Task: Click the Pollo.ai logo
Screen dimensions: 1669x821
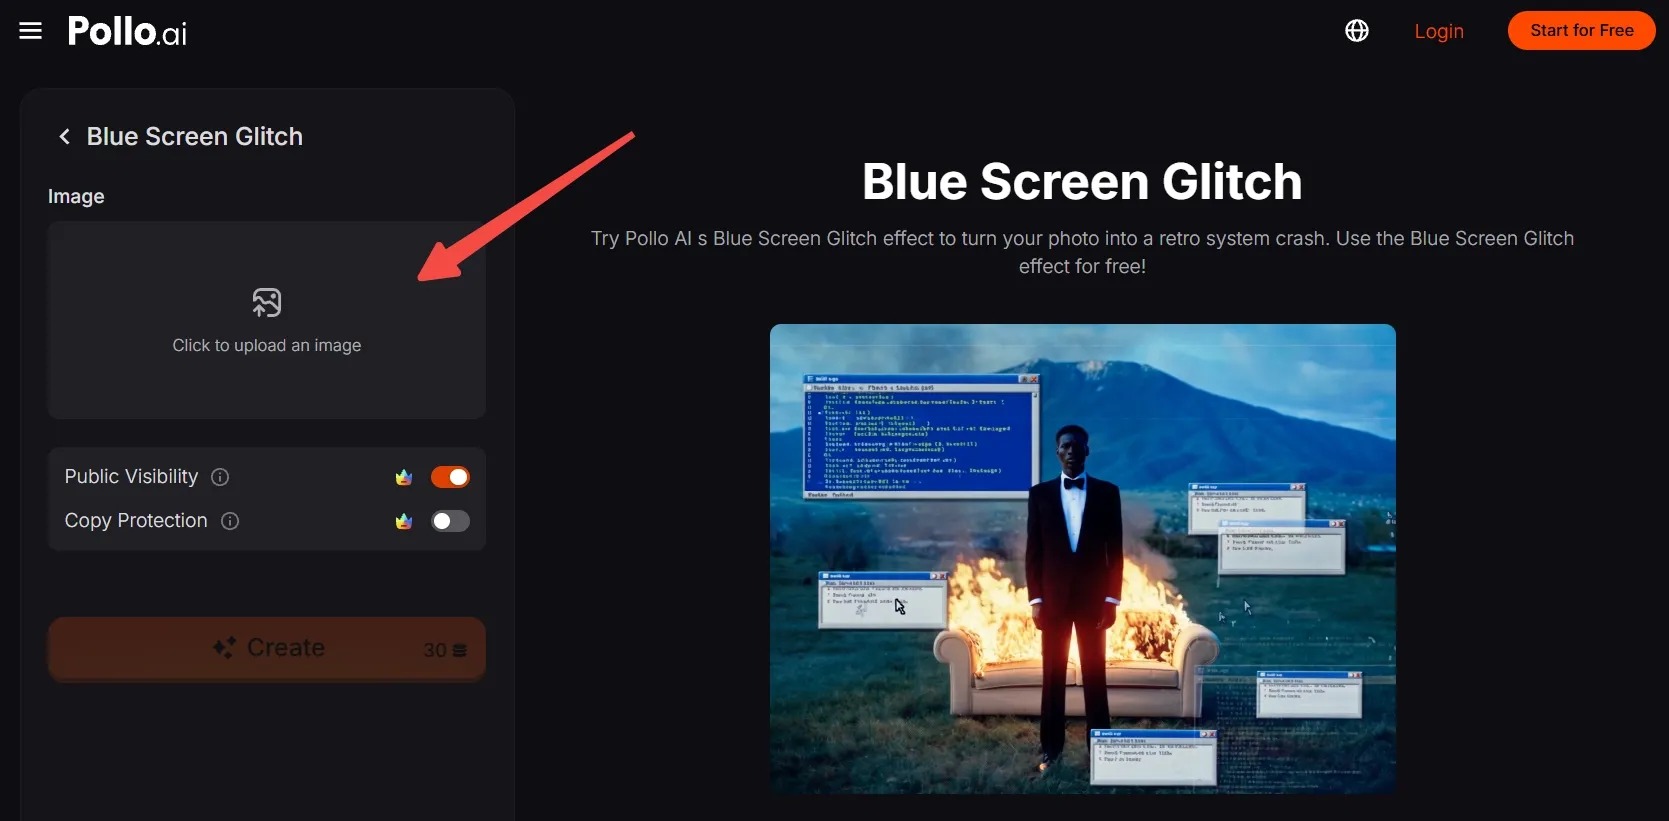Action: click(x=127, y=31)
